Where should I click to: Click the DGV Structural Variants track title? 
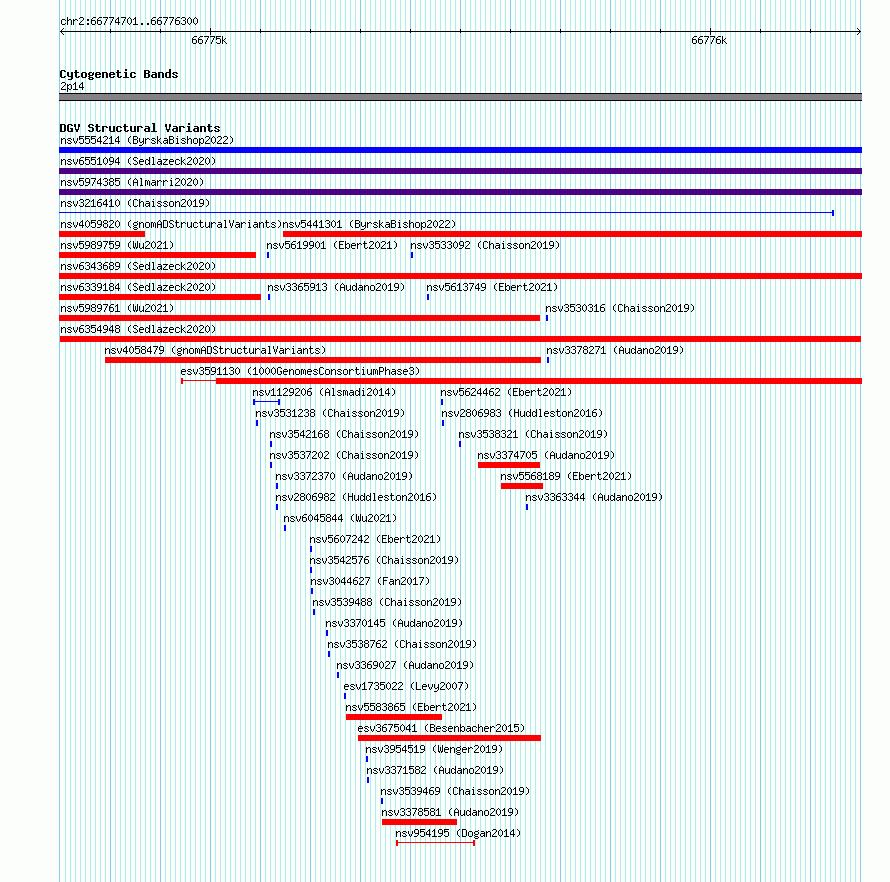tap(140, 128)
